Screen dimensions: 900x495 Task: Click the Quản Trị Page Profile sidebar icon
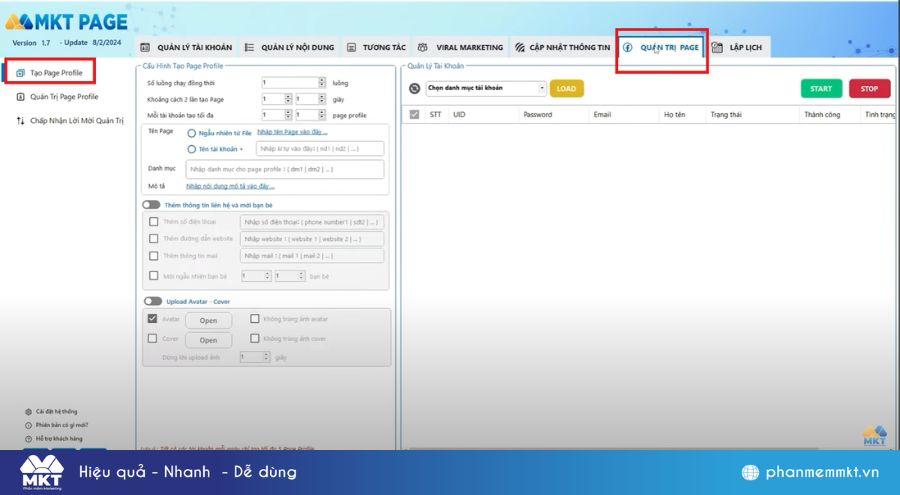[21, 97]
